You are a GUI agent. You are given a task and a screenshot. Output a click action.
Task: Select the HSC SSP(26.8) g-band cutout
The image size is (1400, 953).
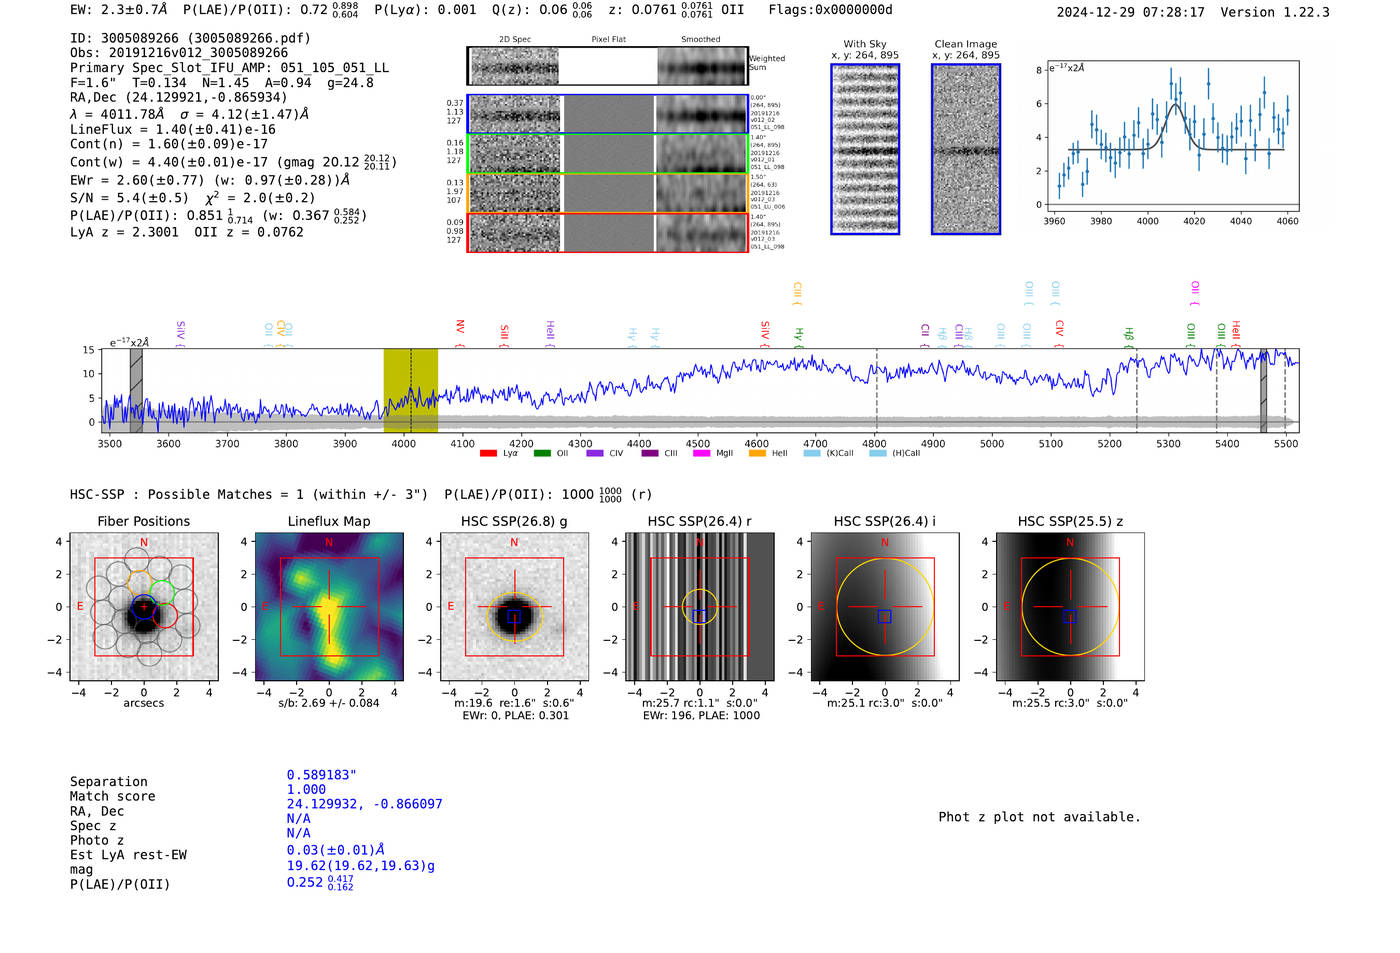pyautogui.click(x=514, y=607)
